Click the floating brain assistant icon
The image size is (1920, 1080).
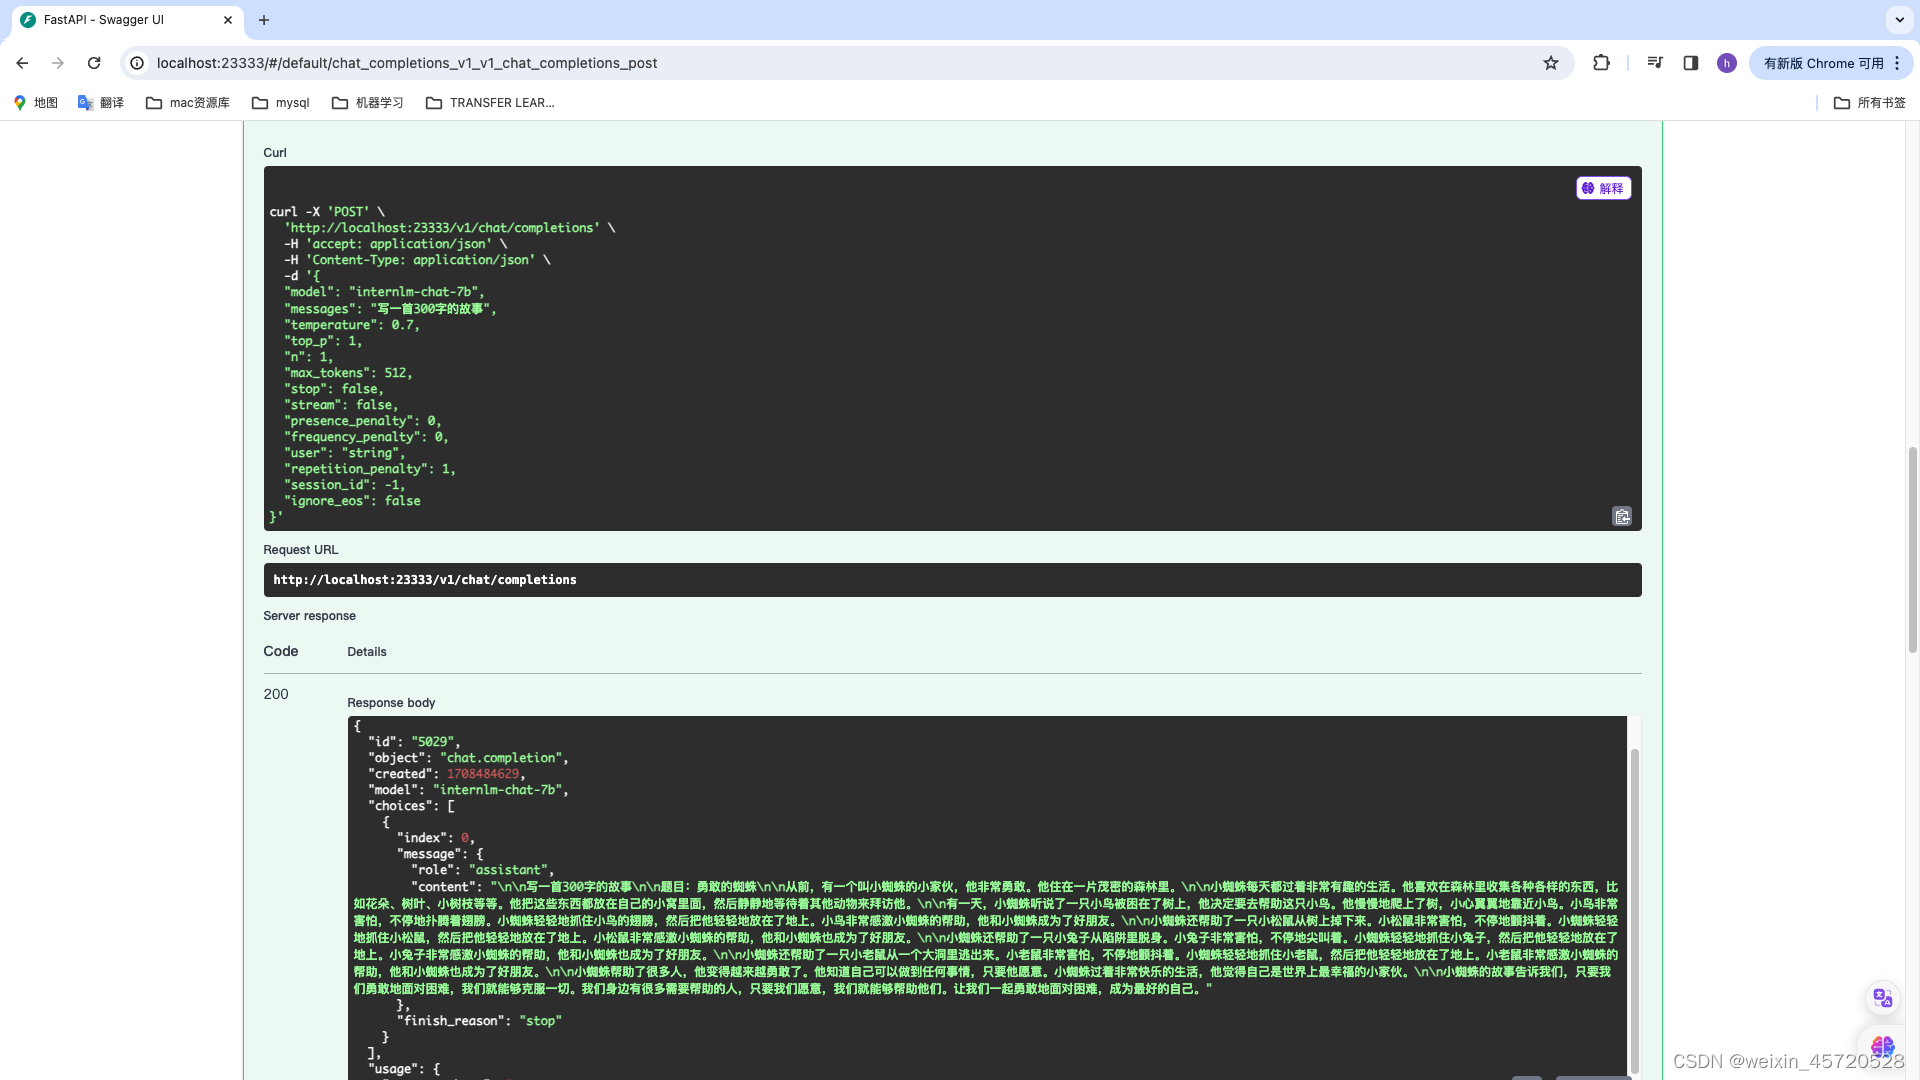(x=1883, y=1047)
